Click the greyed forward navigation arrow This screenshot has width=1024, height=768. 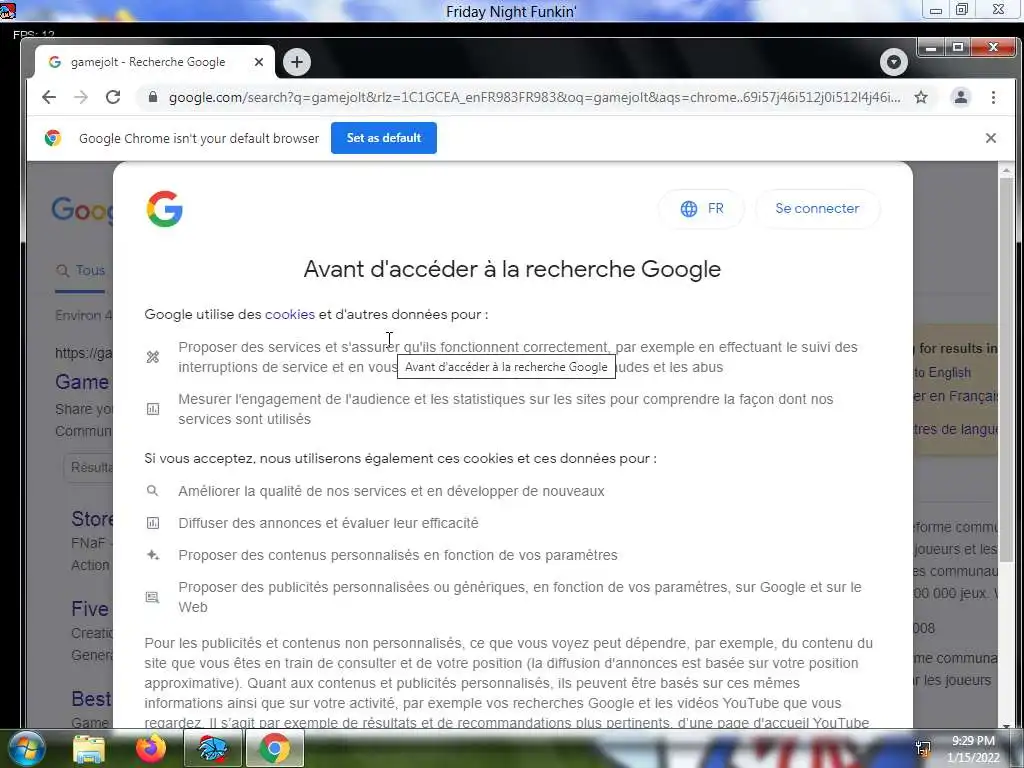(x=81, y=97)
